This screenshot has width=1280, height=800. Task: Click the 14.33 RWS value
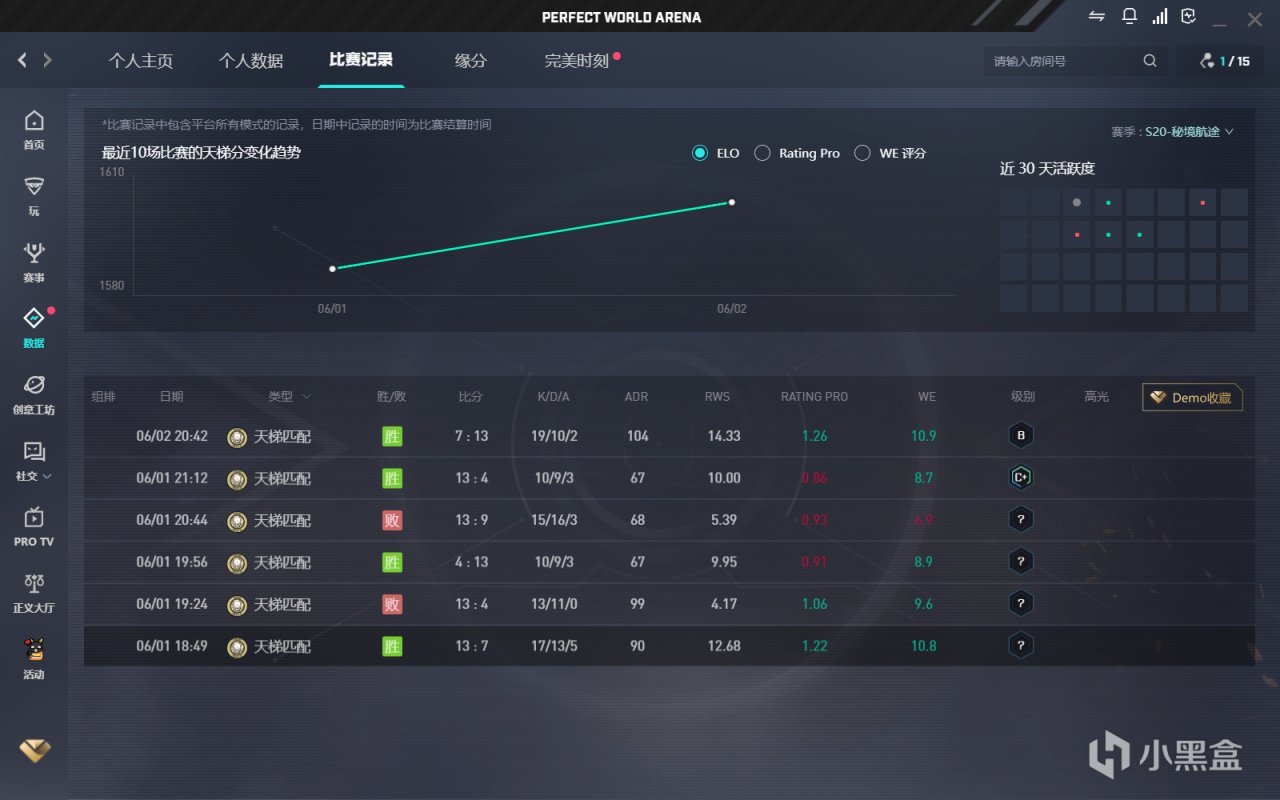coord(724,436)
